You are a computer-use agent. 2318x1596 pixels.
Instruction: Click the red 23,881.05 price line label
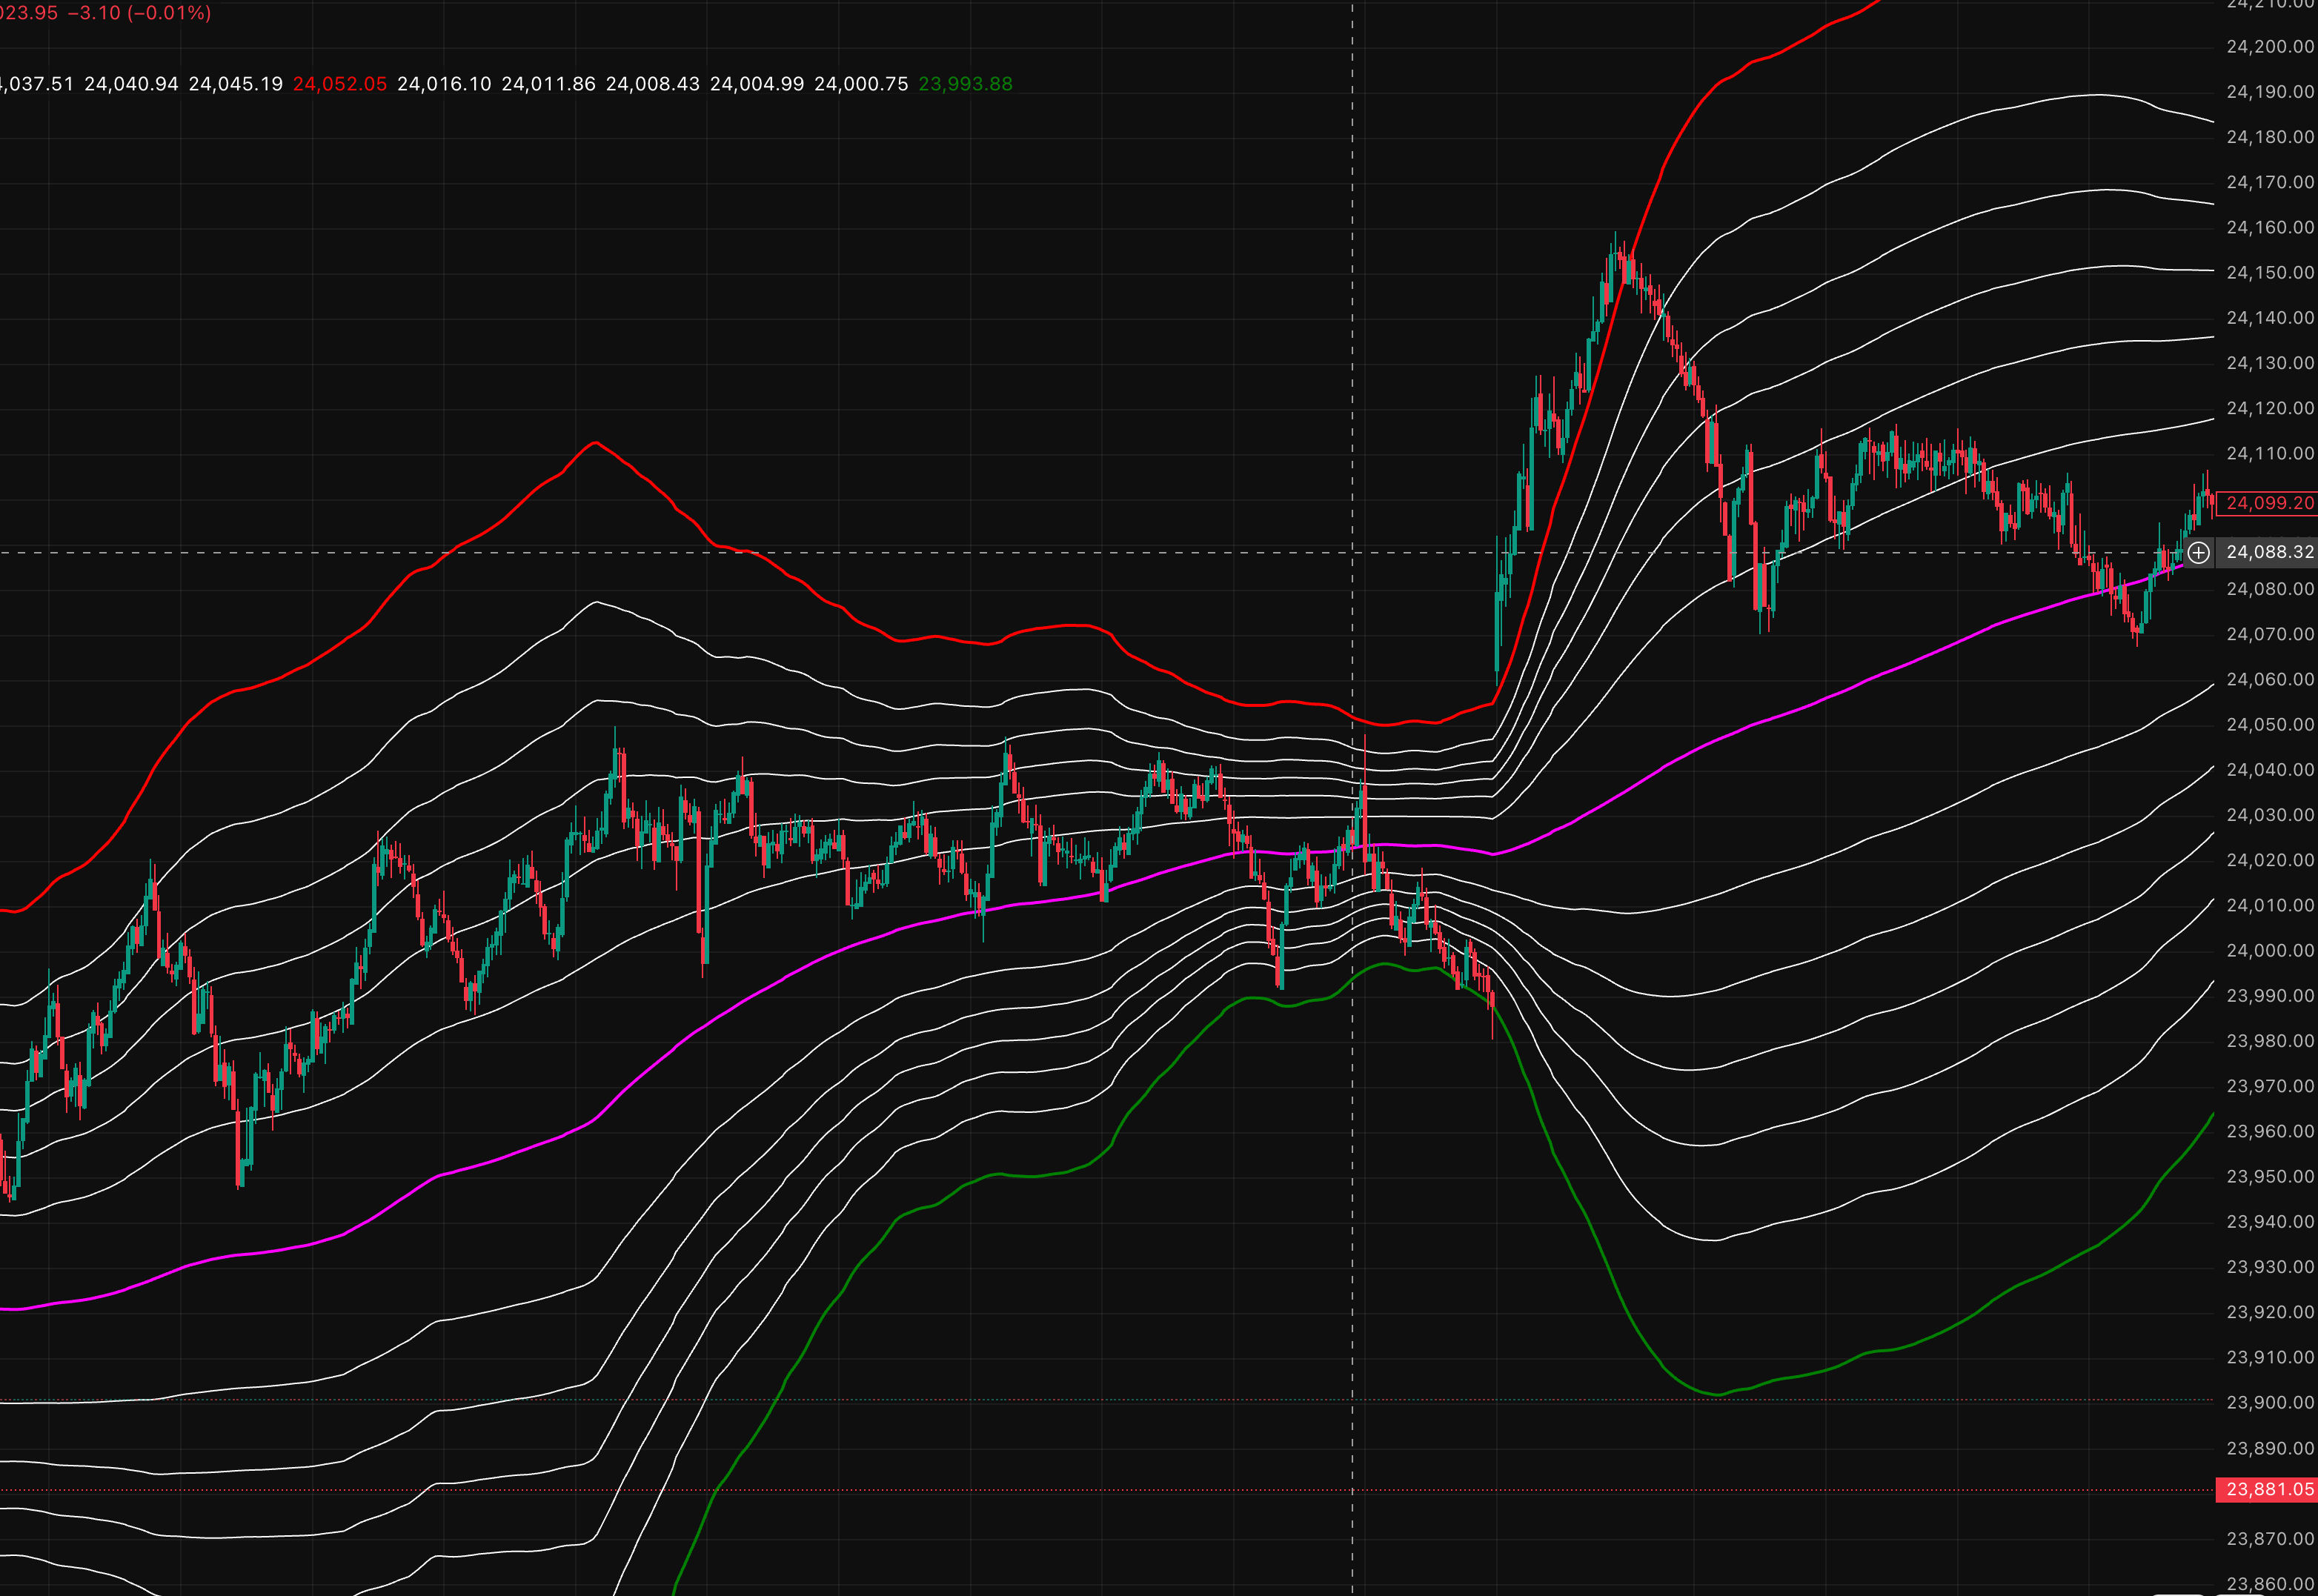coord(2269,1489)
